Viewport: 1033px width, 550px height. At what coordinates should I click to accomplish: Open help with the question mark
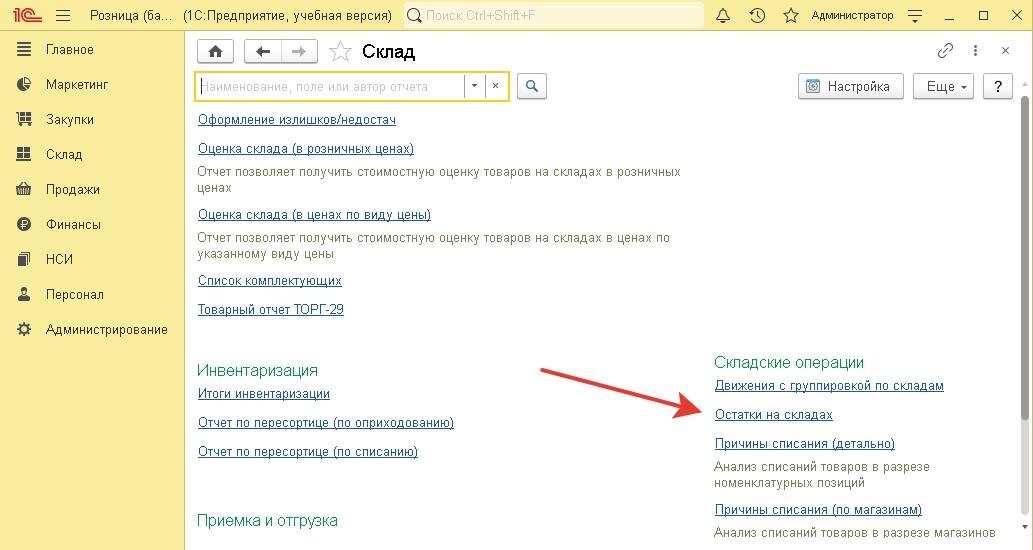point(997,86)
